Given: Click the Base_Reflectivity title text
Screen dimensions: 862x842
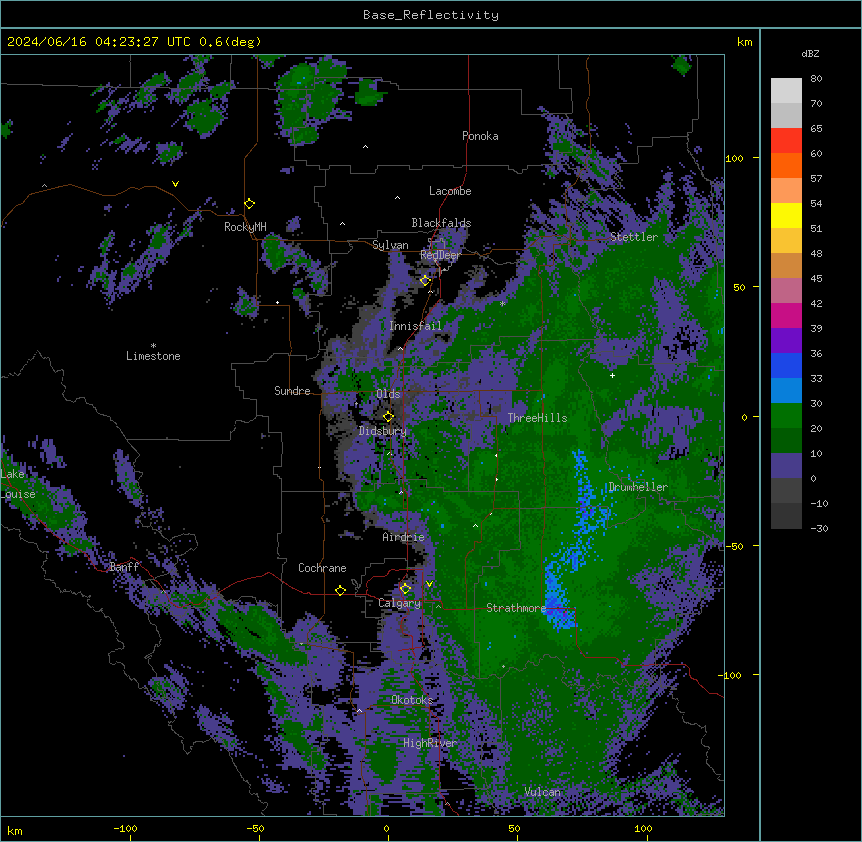Looking at the screenshot, I should pos(431,15).
